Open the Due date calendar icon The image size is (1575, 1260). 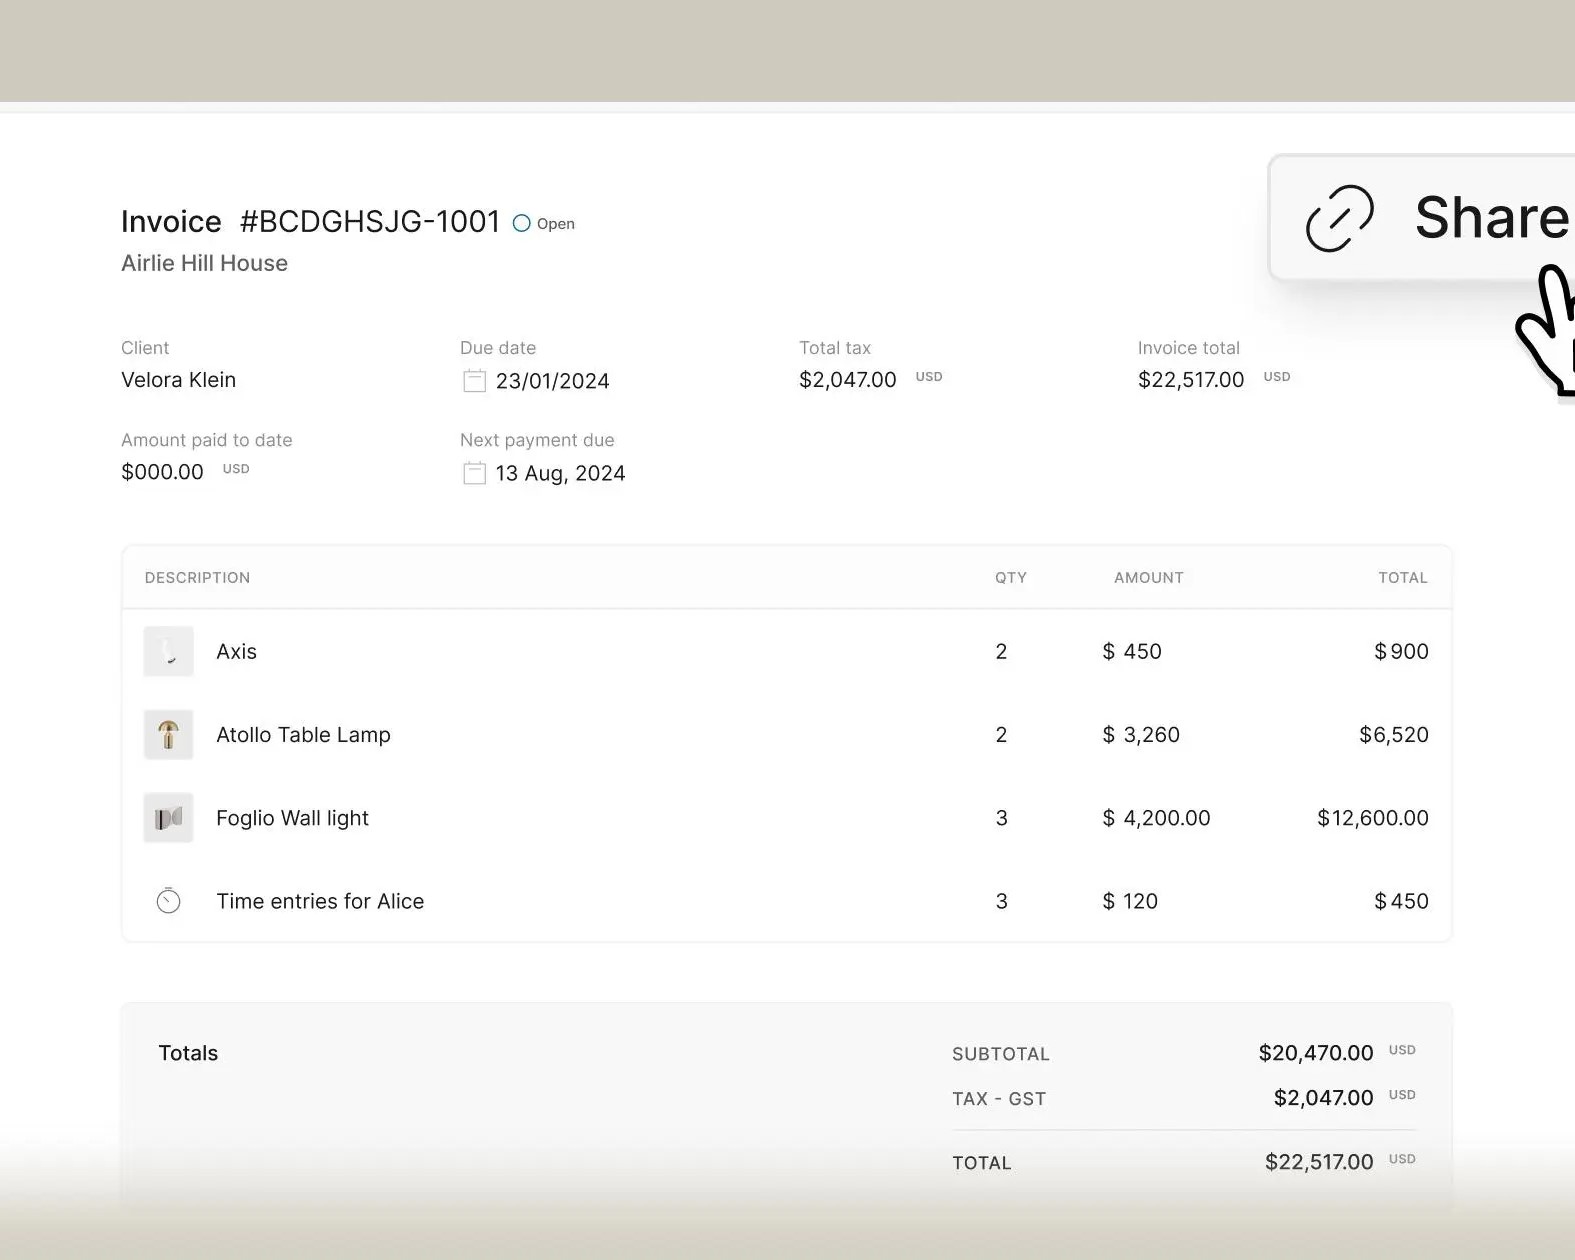point(474,381)
